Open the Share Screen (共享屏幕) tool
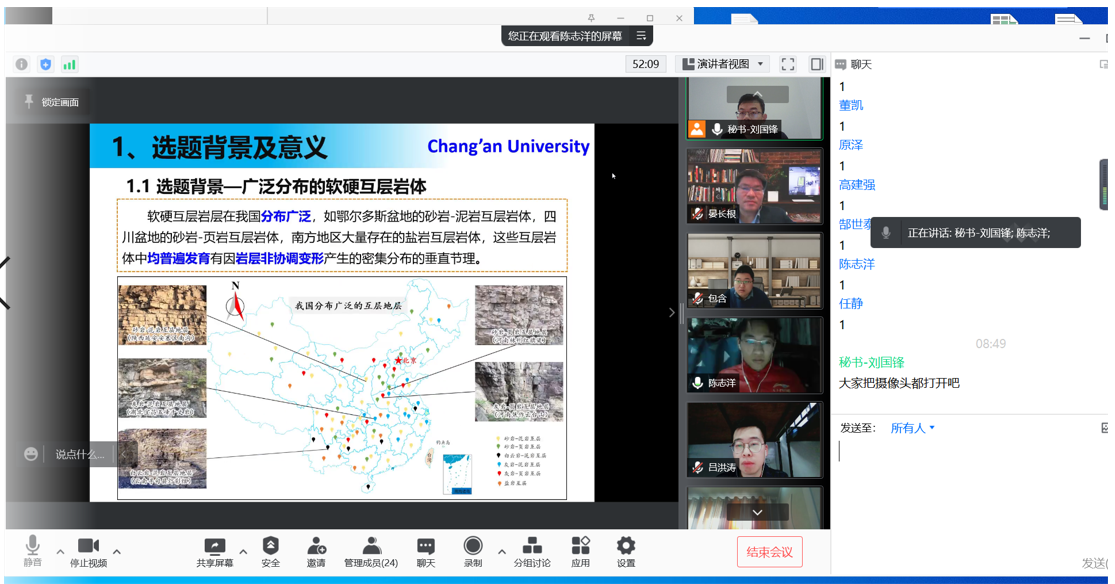Image resolution: width=1115 pixels, height=584 pixels. click(215, 546)
